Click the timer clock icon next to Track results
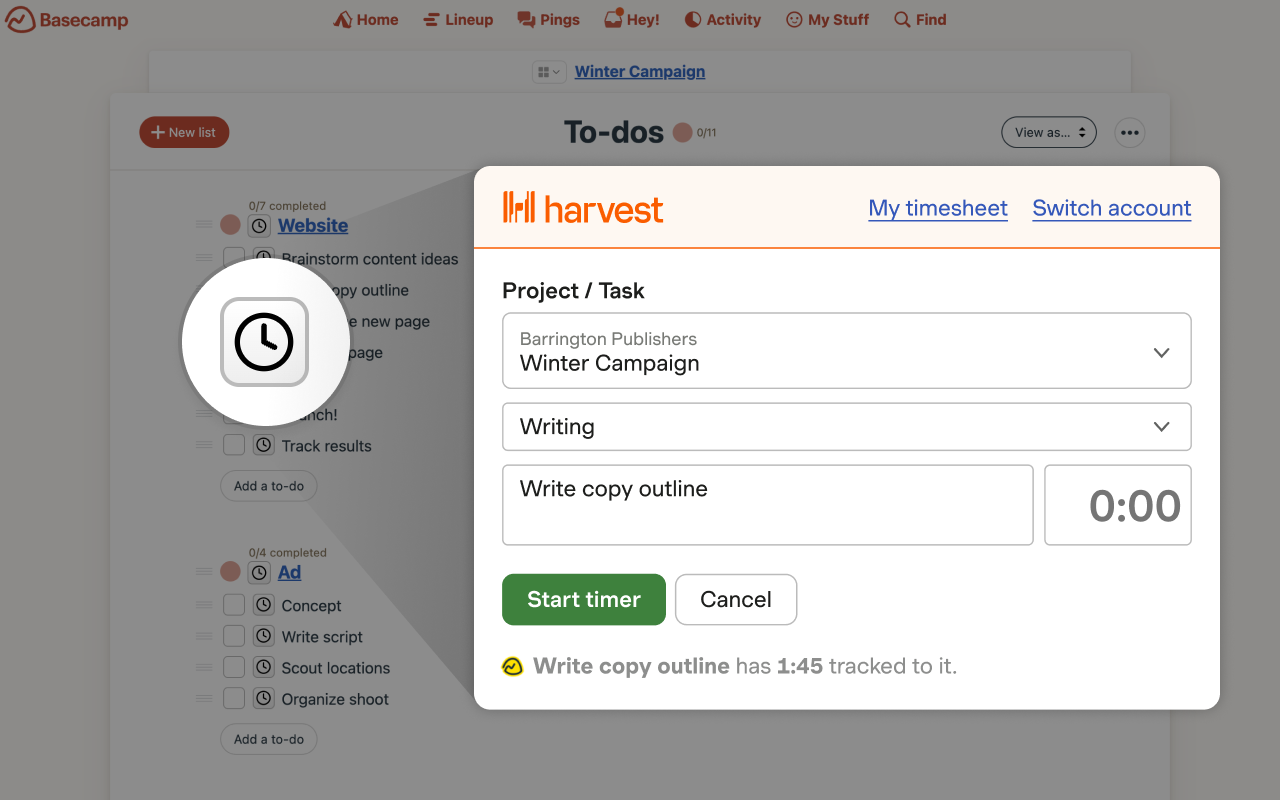Image resolution: width=1280 pixels, height=800 pixels. [264, 445]
